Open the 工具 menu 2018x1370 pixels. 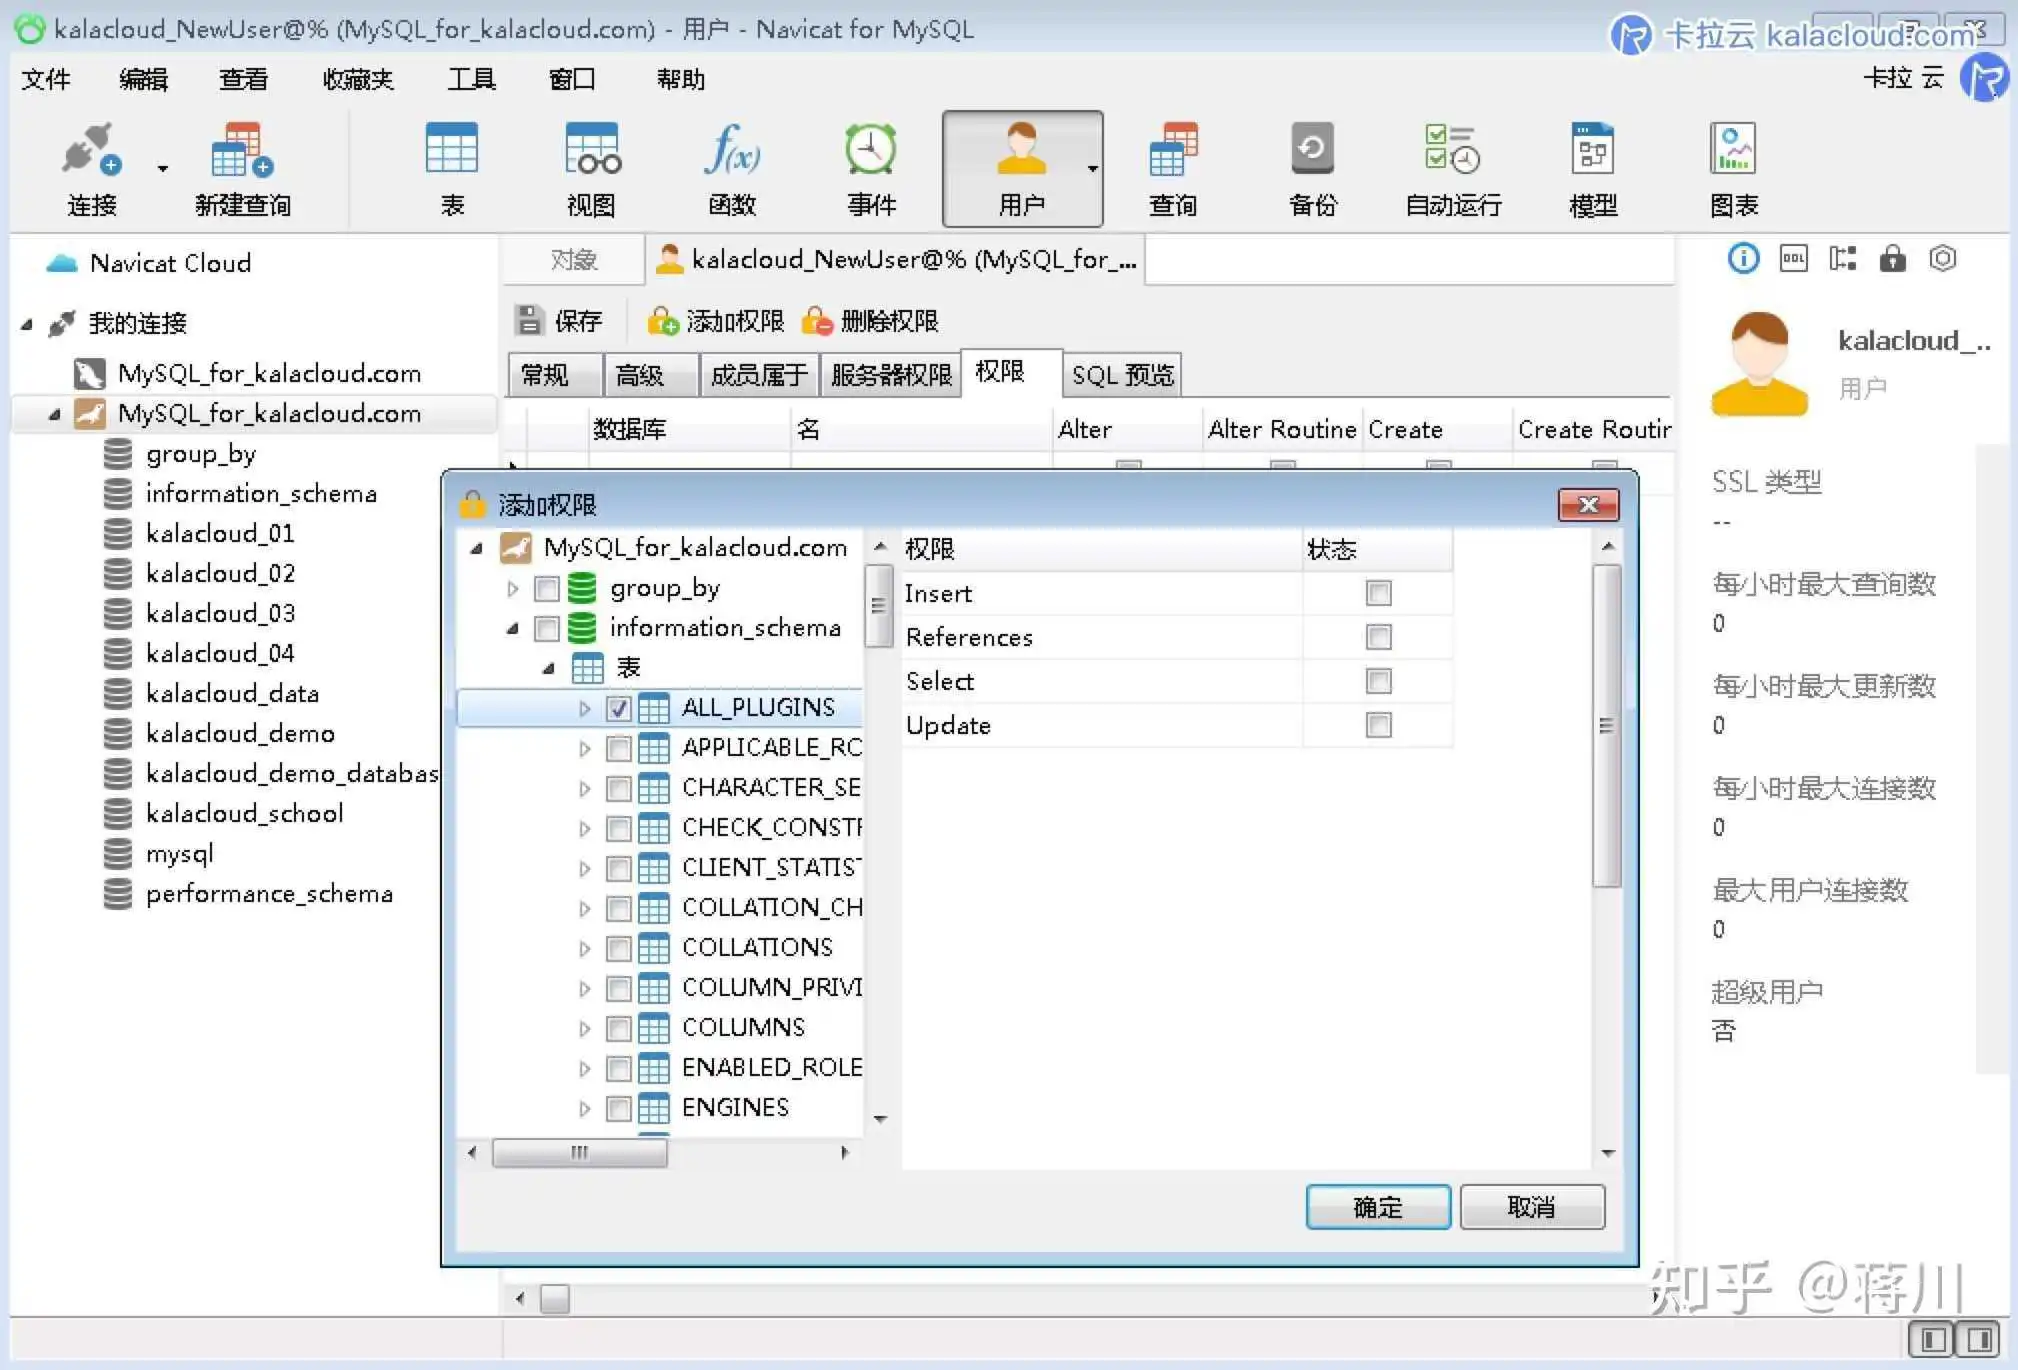[471, 79]
